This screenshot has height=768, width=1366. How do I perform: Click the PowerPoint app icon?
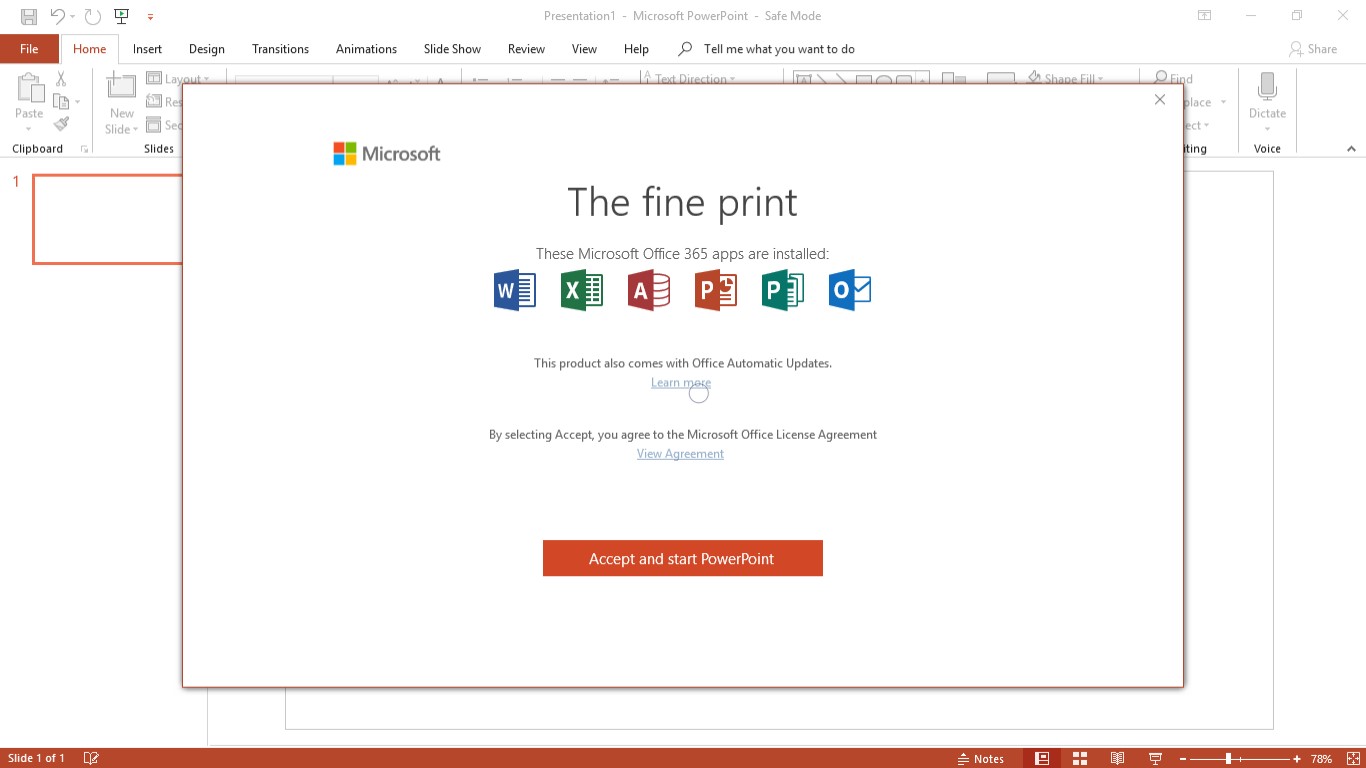click(x=716, y=290)
